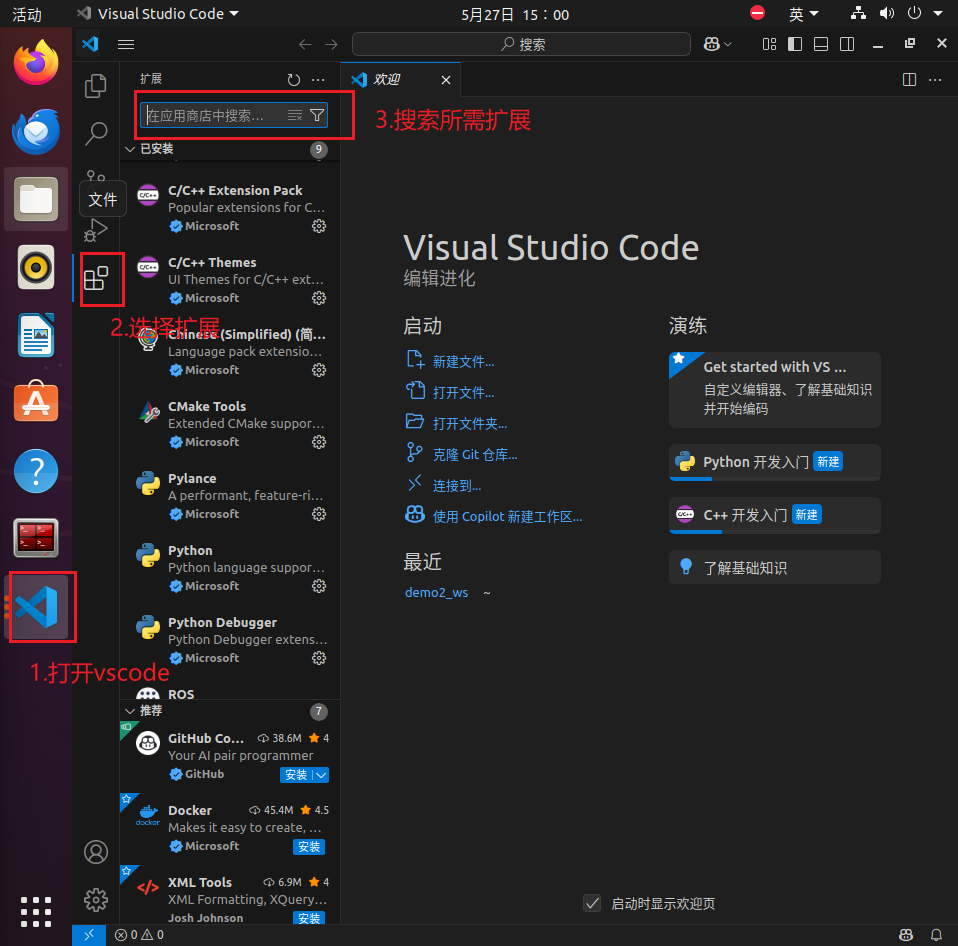Manage Python Debugger extension gear
Viewport: 958px width, 946px height.
click(x=319, y=658)
